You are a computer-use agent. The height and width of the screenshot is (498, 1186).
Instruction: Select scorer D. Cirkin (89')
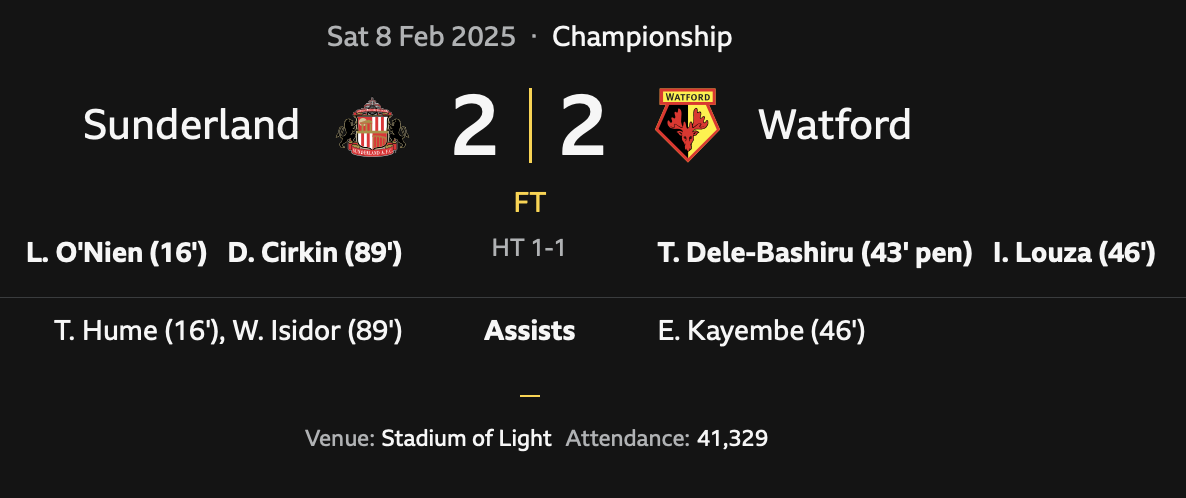pyautogui.click(x=315, y=254)
